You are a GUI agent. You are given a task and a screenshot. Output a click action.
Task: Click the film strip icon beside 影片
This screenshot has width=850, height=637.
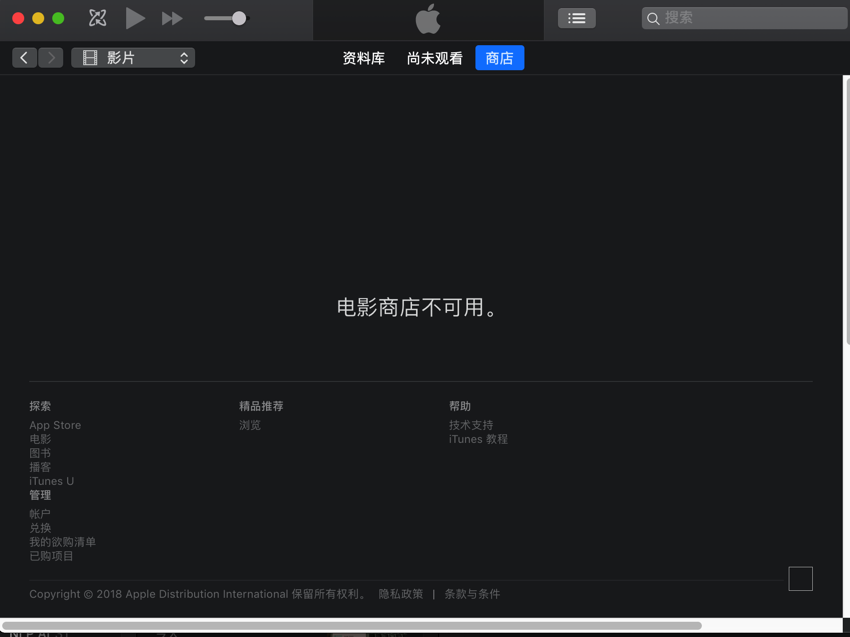click(x=90, y=57)
